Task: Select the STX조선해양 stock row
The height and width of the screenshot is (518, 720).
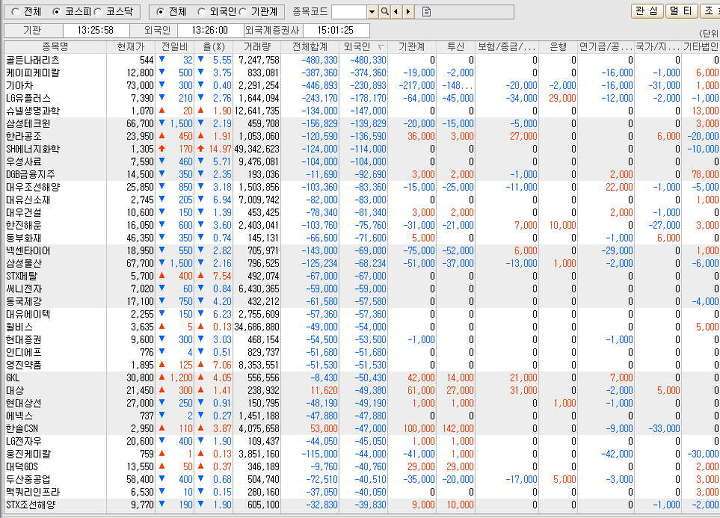Action: point(362,505)
